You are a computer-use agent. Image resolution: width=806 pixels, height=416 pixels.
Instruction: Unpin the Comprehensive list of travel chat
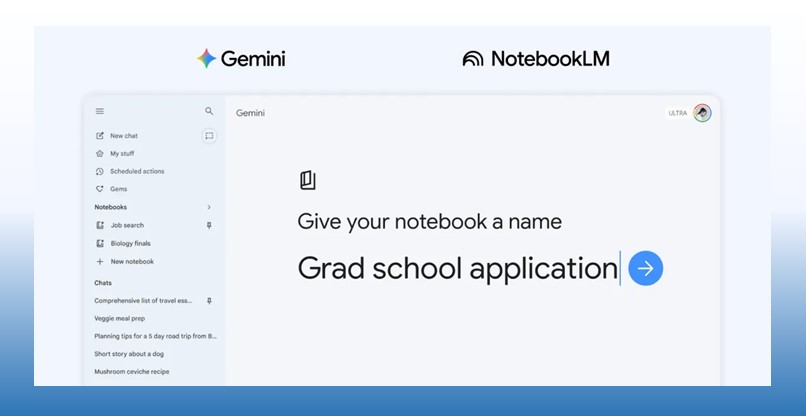pos(209,301)
